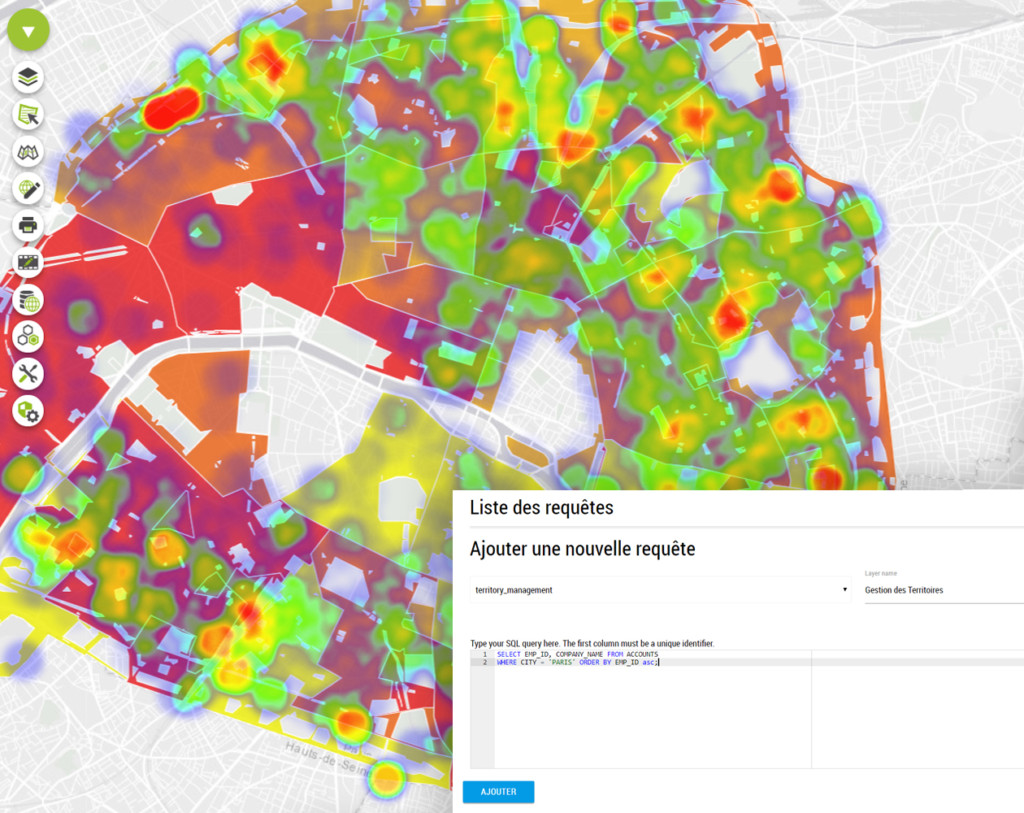Open the film strip animation tool
Screen dimensions: 1024x813
tap(28, 263)
